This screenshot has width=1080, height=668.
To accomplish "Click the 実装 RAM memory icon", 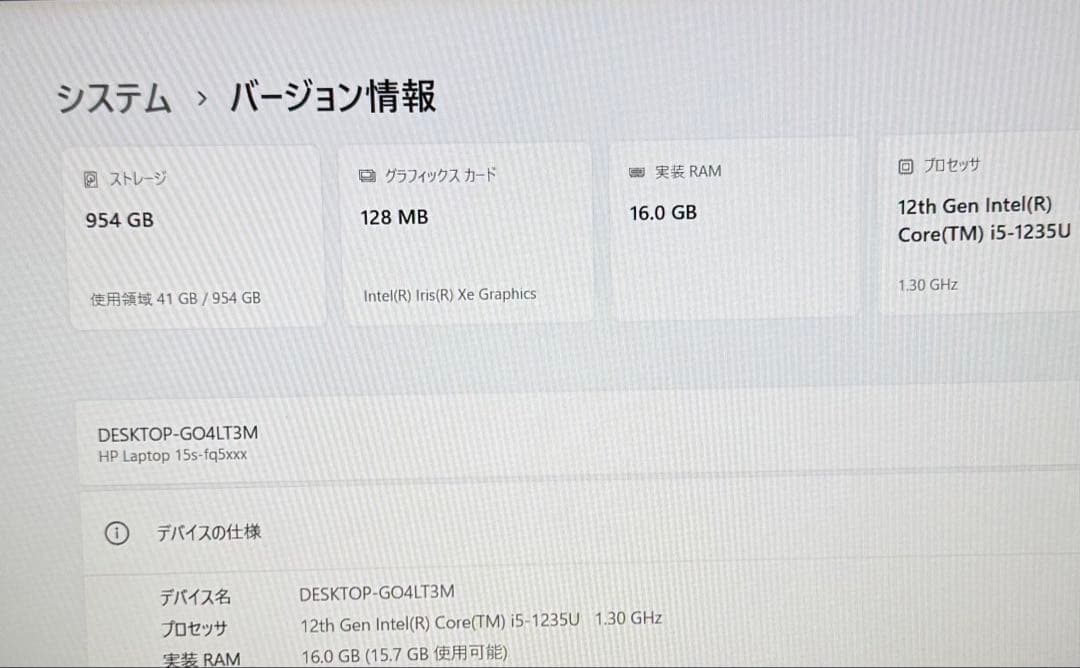I will tap(637, 170).
